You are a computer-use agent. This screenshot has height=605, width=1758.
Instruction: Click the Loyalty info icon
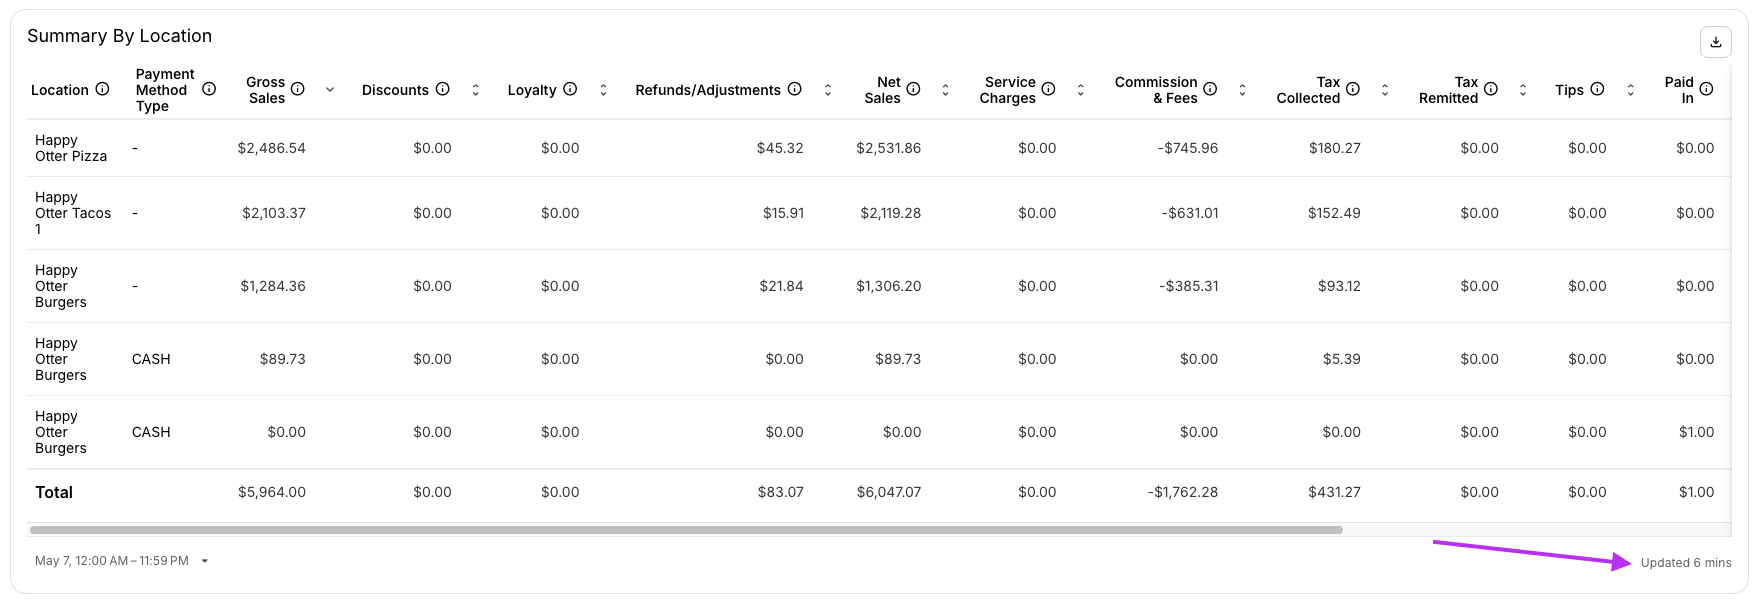(x=570, y=89)
